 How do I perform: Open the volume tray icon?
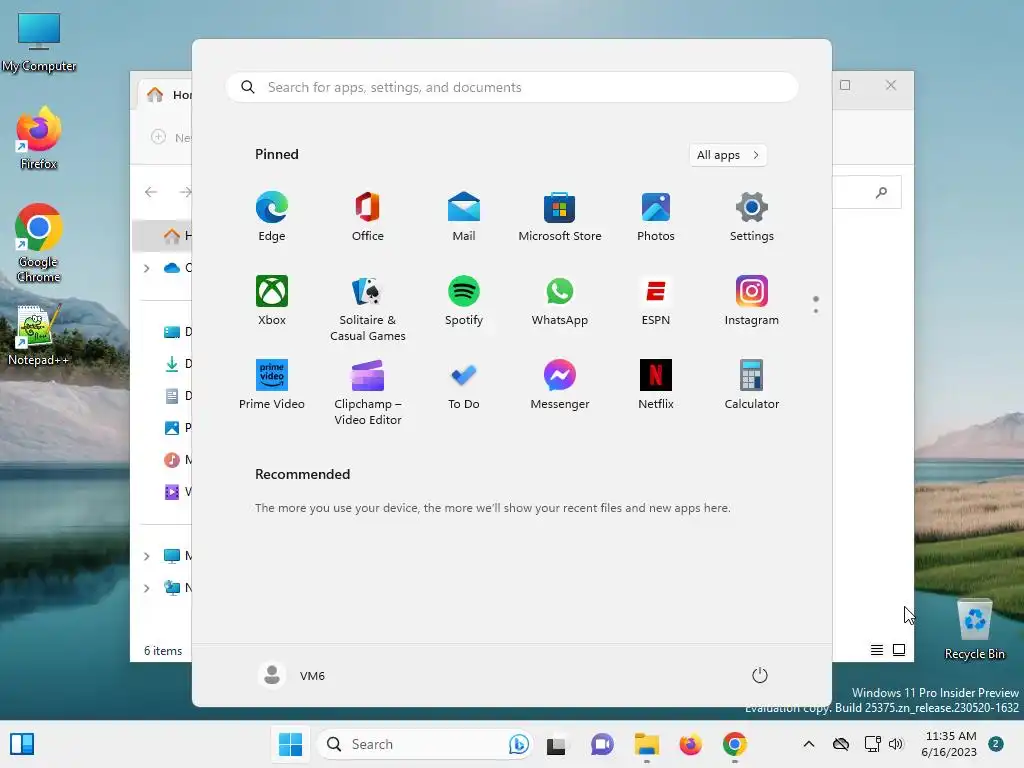click(896, 744)
